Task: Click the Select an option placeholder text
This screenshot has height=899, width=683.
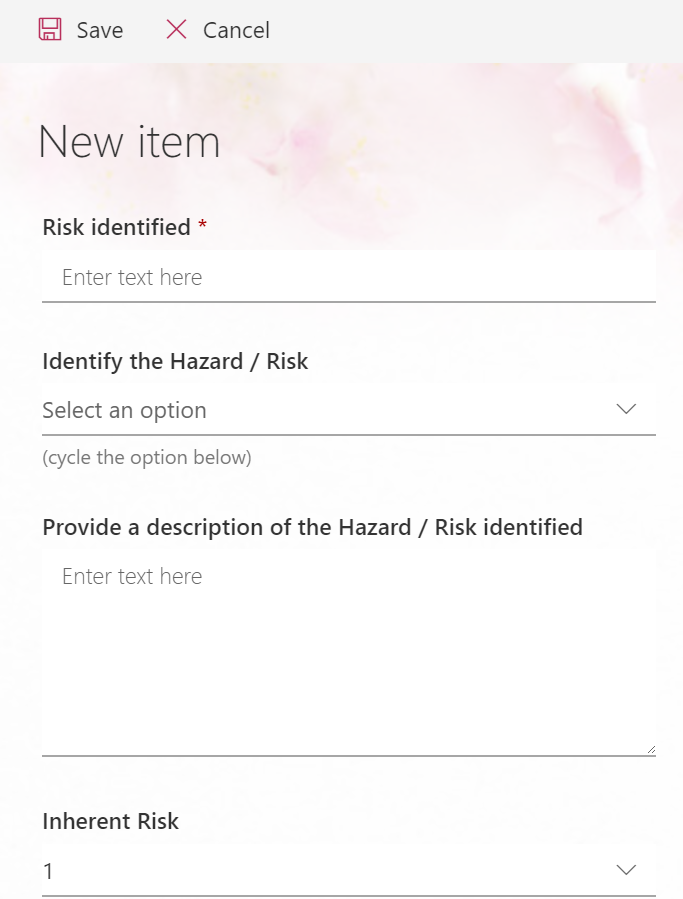Action: (x=124, y=410)
